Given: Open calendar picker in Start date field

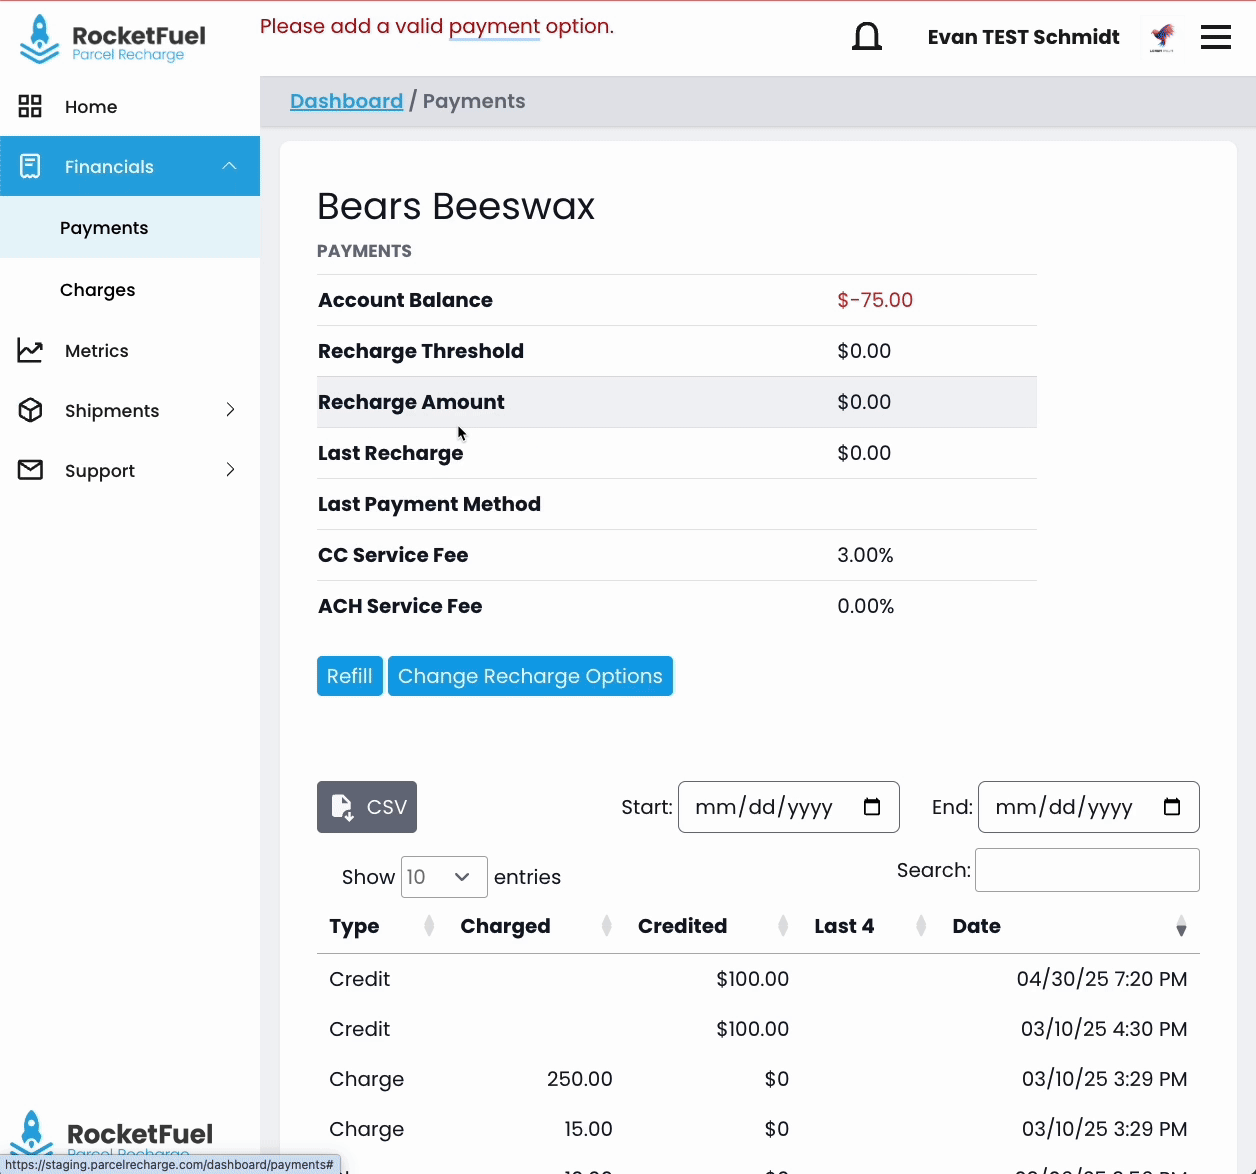Looking at the screenshot, I should coord(872,807).
